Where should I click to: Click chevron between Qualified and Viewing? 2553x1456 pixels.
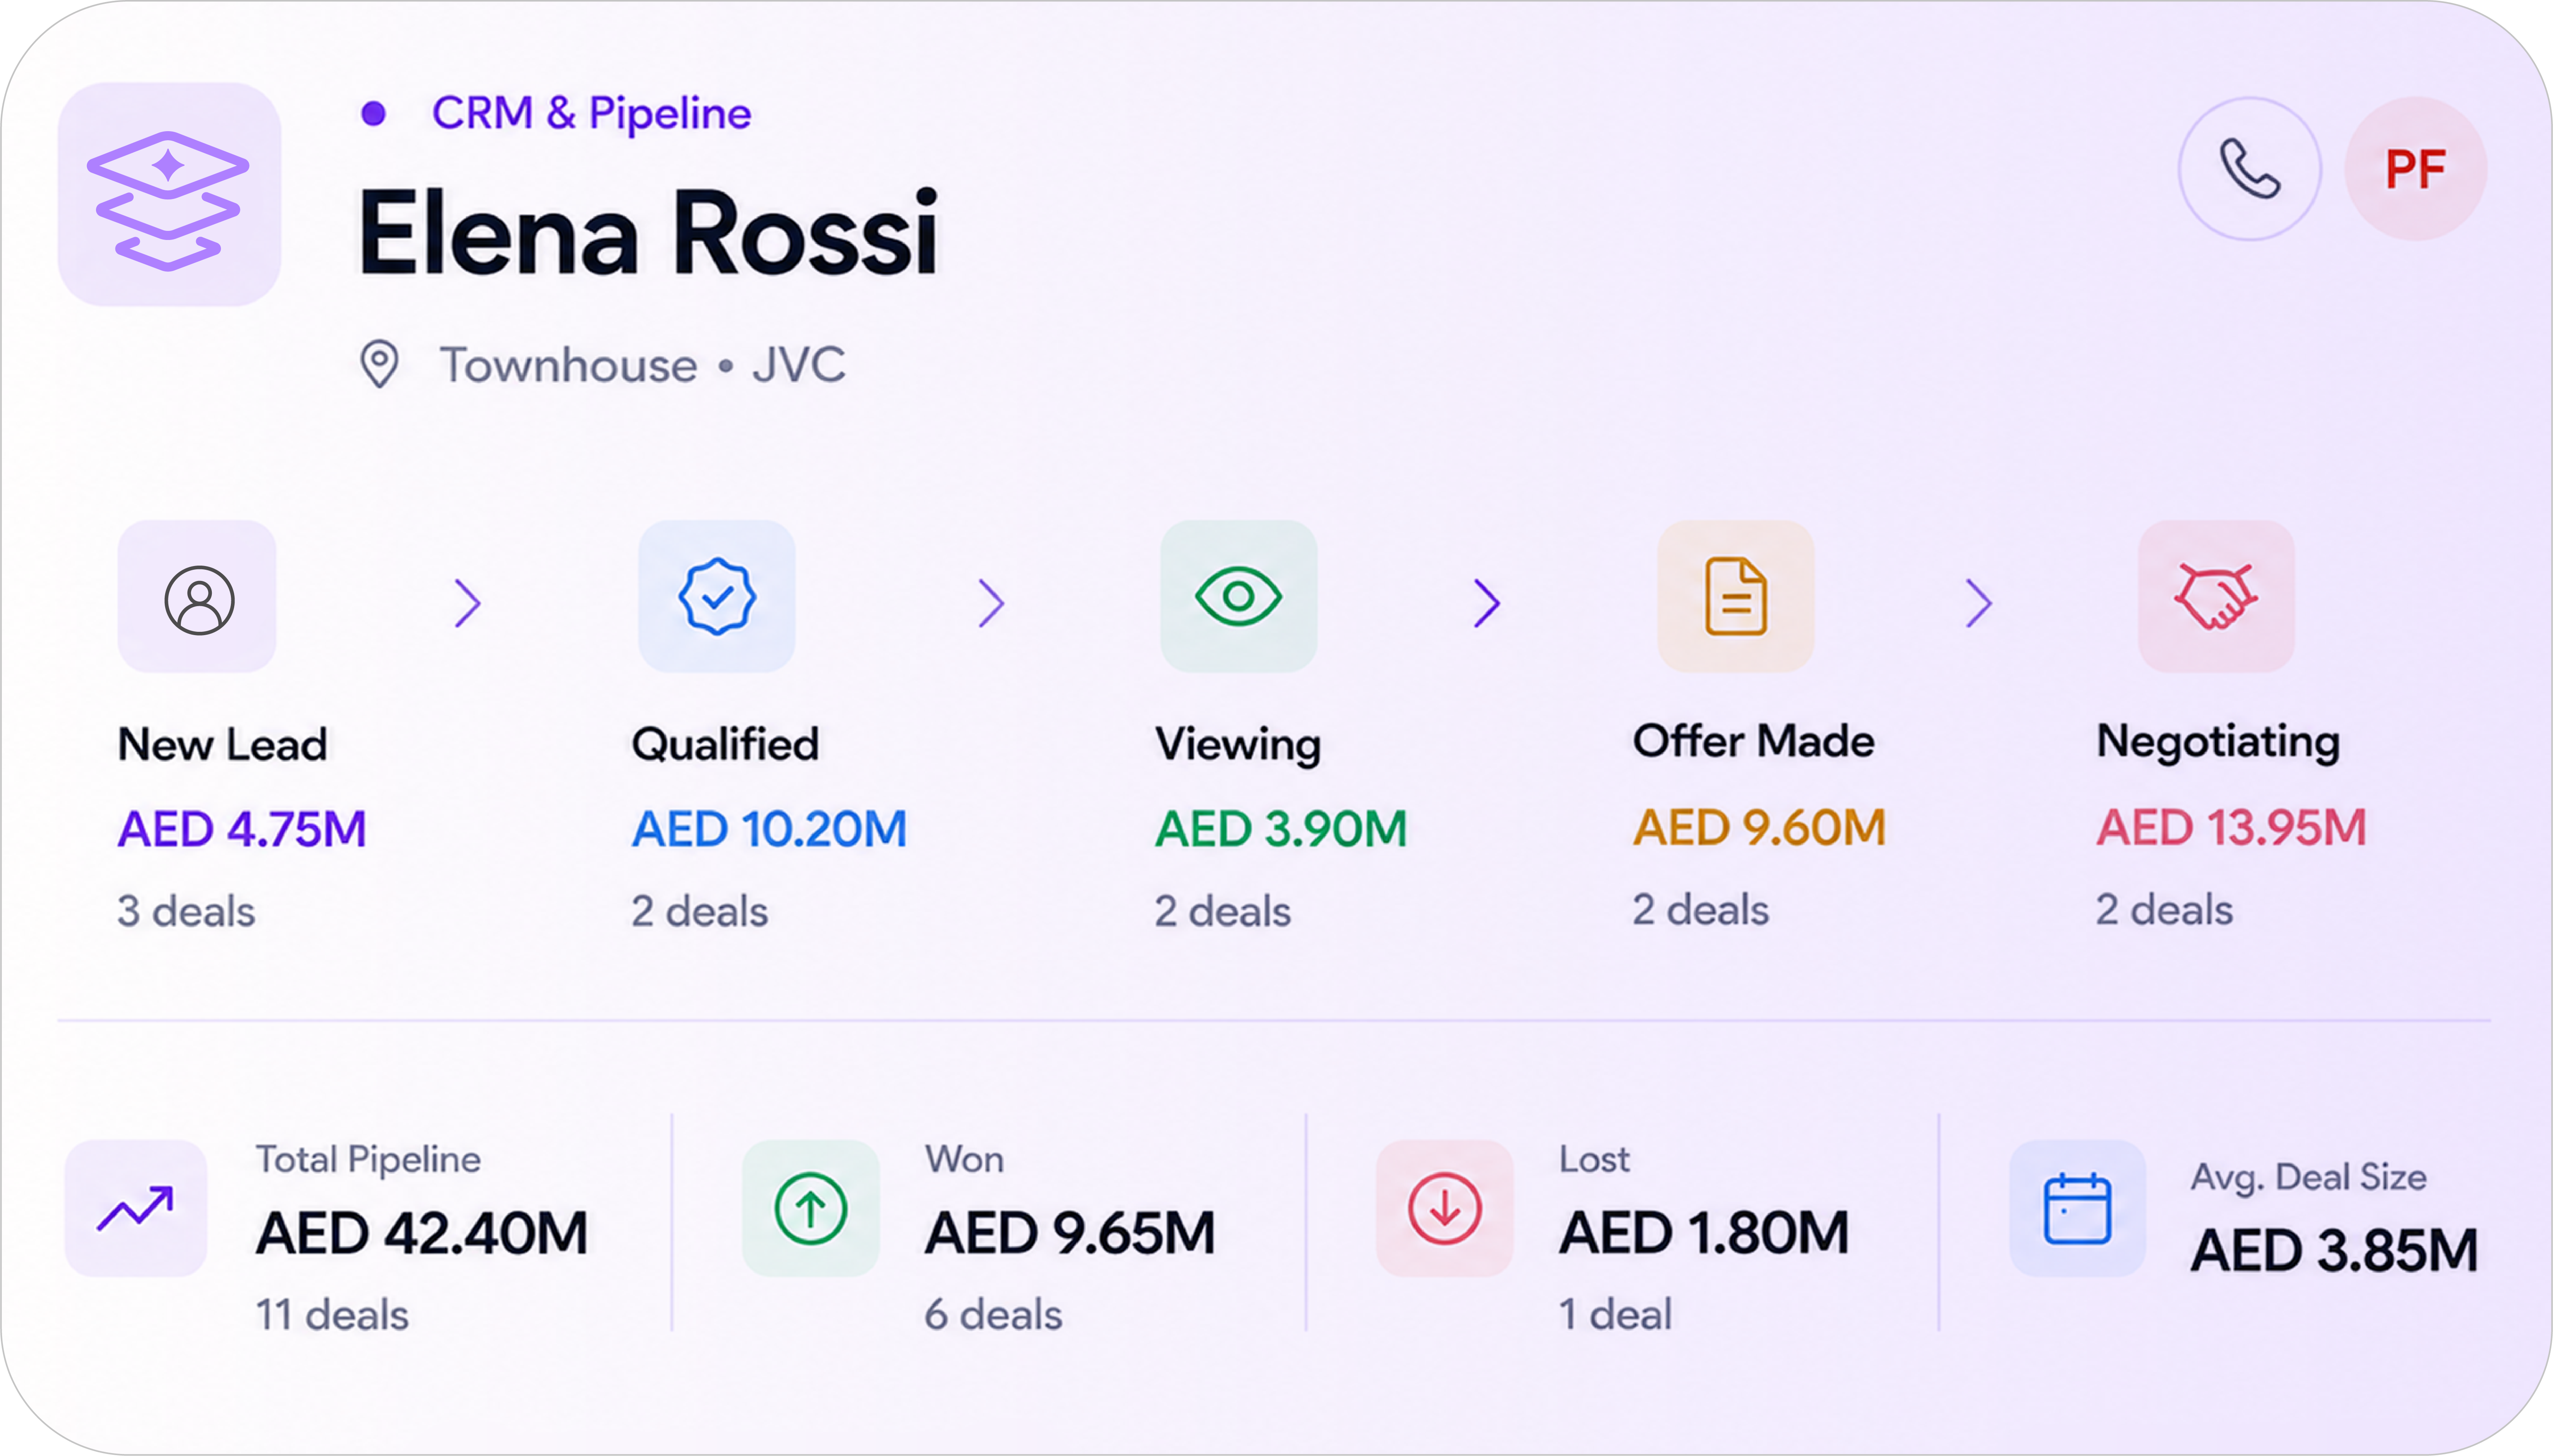coord(991,603)
